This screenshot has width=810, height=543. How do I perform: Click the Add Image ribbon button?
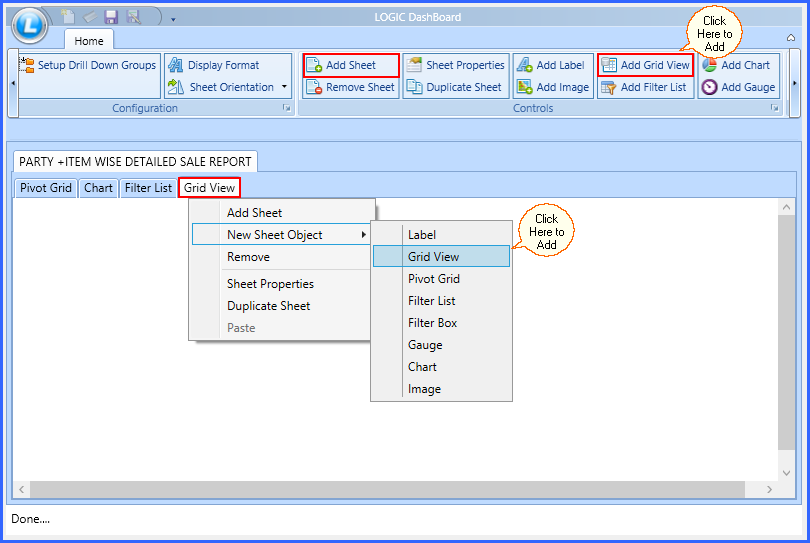pos(553,87)
